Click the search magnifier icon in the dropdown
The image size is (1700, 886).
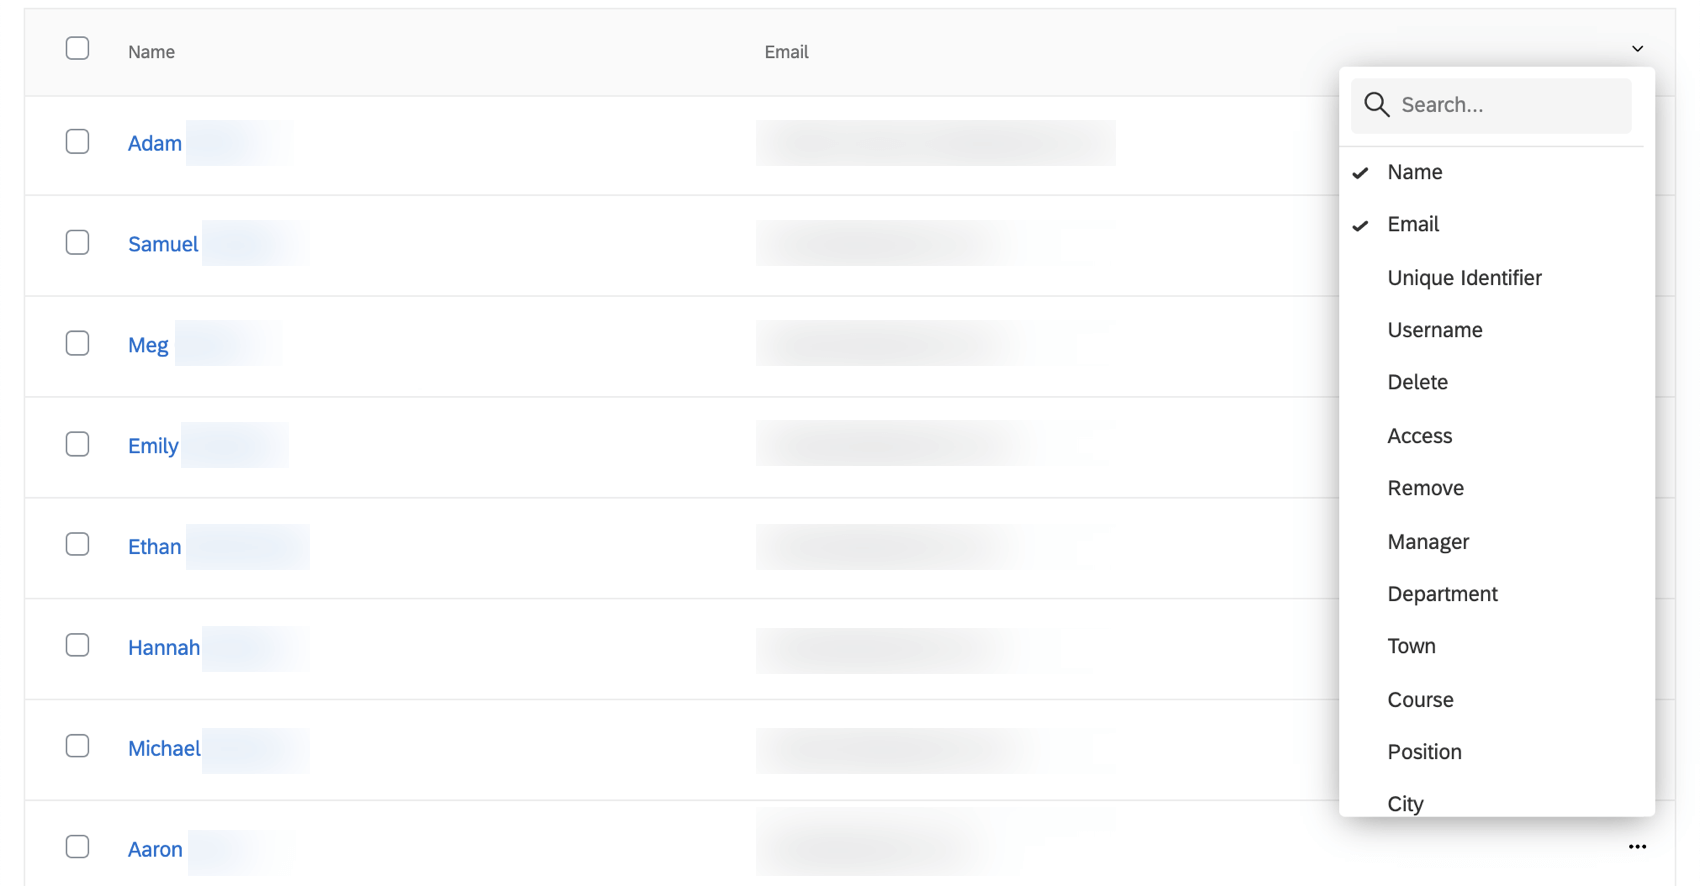click(1376, 104)
